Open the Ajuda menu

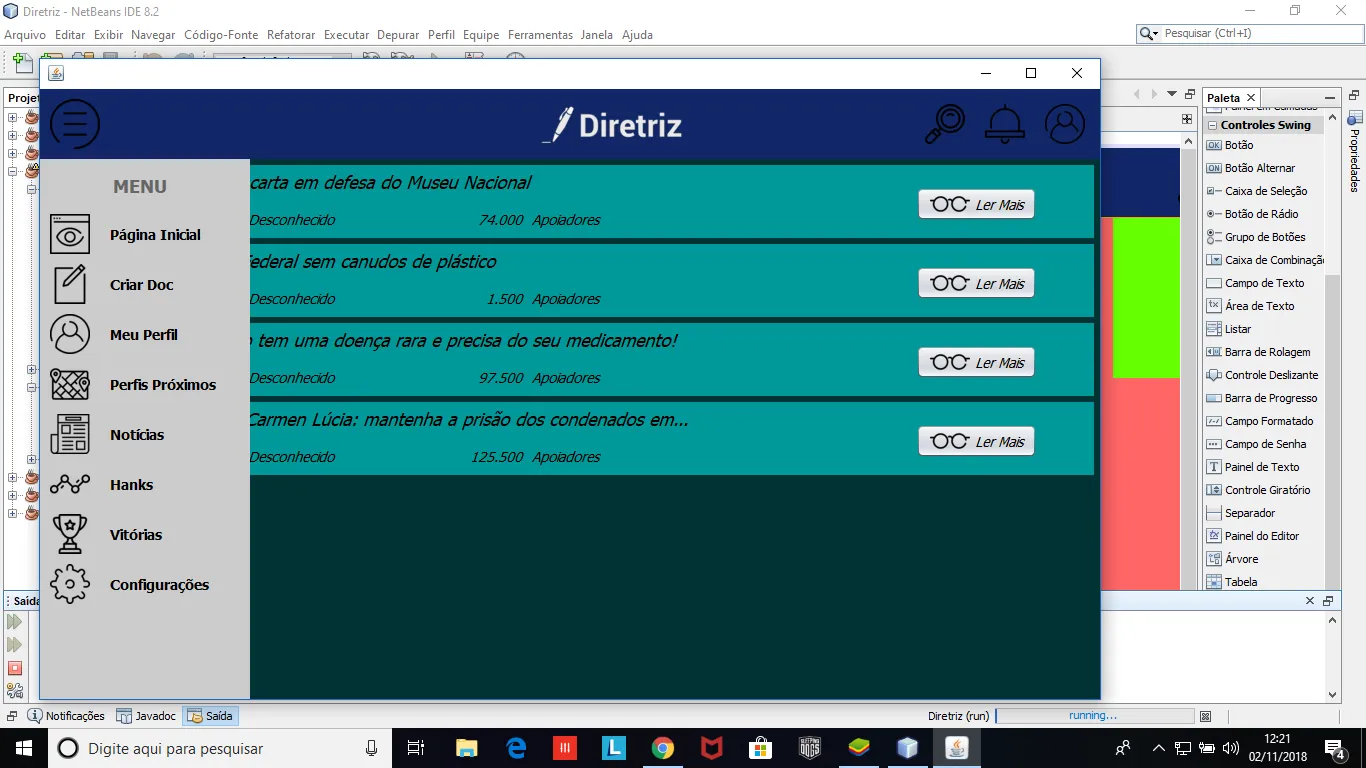[x=637, y=34]
